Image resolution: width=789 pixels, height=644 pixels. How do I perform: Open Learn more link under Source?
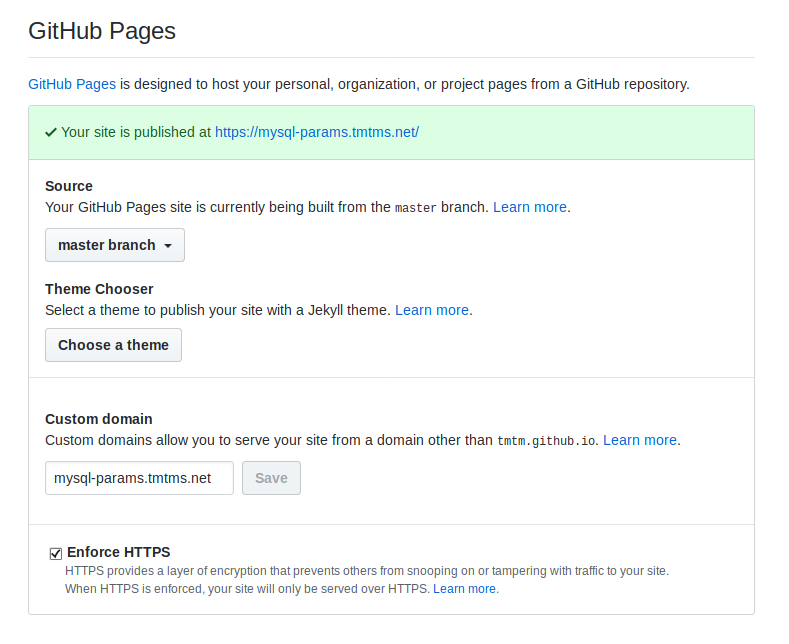pos(530,207)
